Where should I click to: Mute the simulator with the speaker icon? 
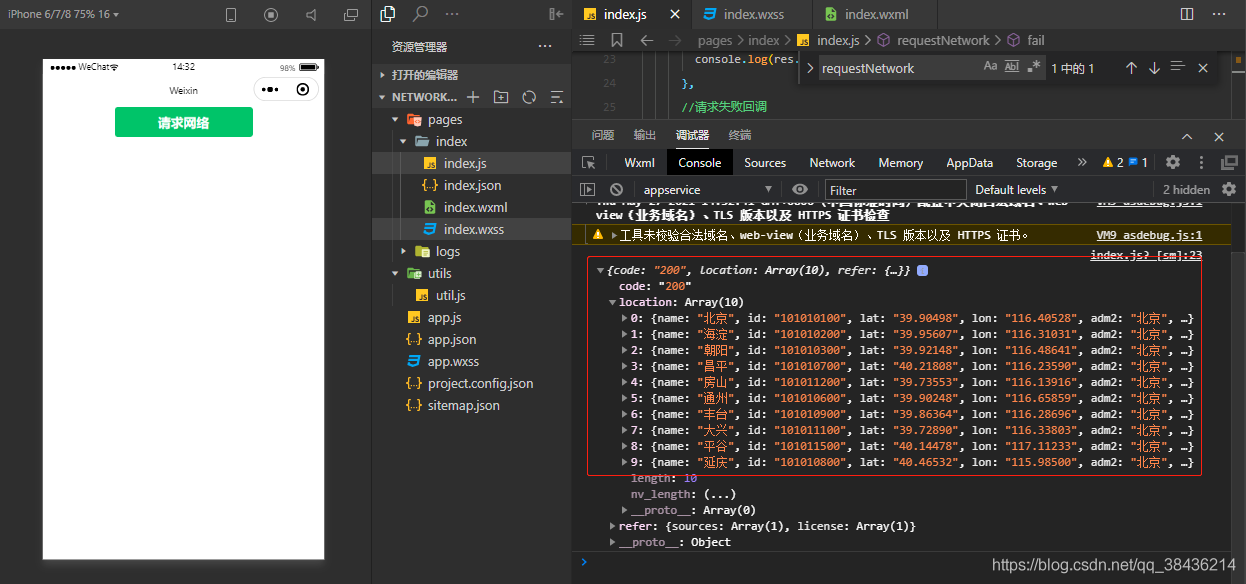pos(311,15)
